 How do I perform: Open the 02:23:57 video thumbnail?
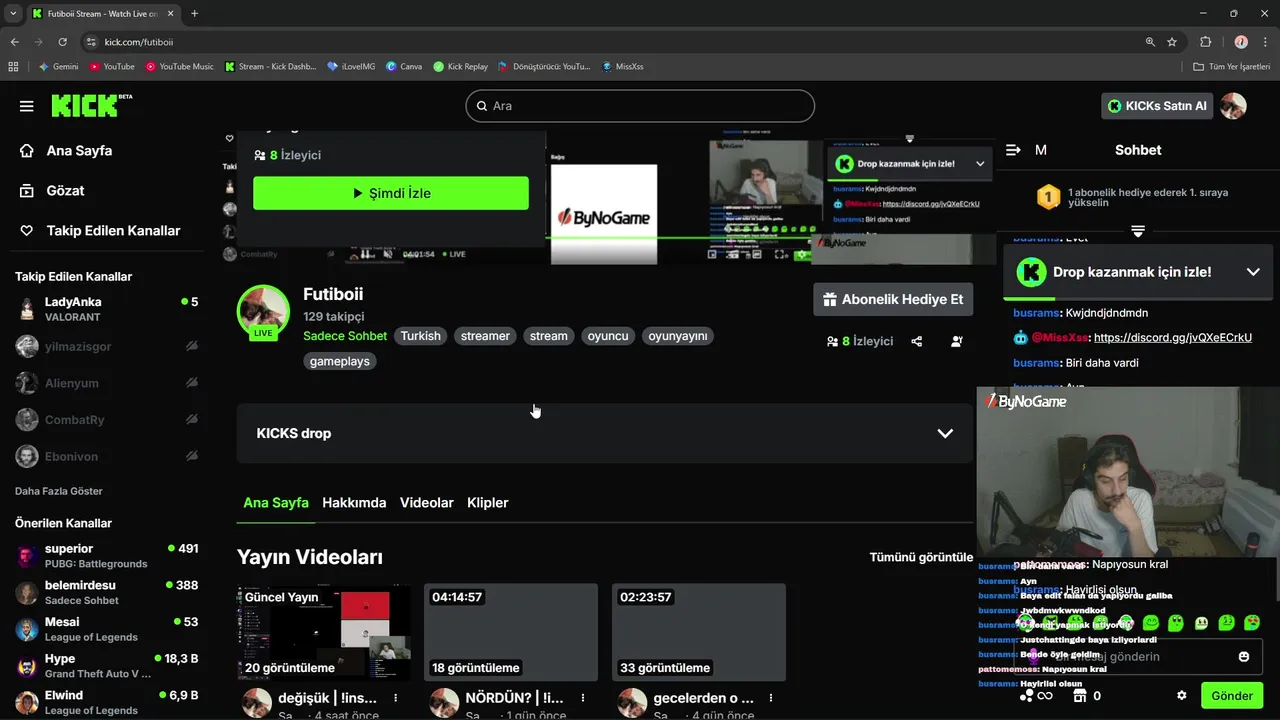(699, 632)
